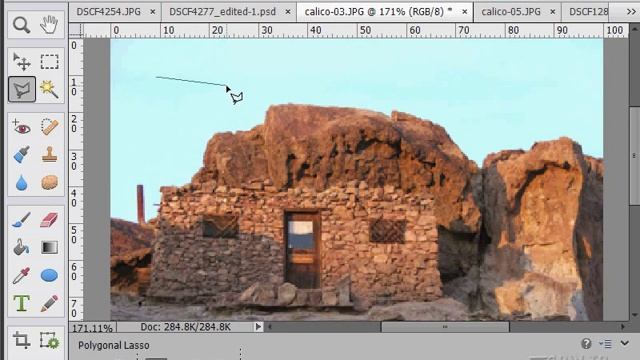640x360 pixels.
Task: Switch to the DSCF128 document tab
Action: pos(589,12)
